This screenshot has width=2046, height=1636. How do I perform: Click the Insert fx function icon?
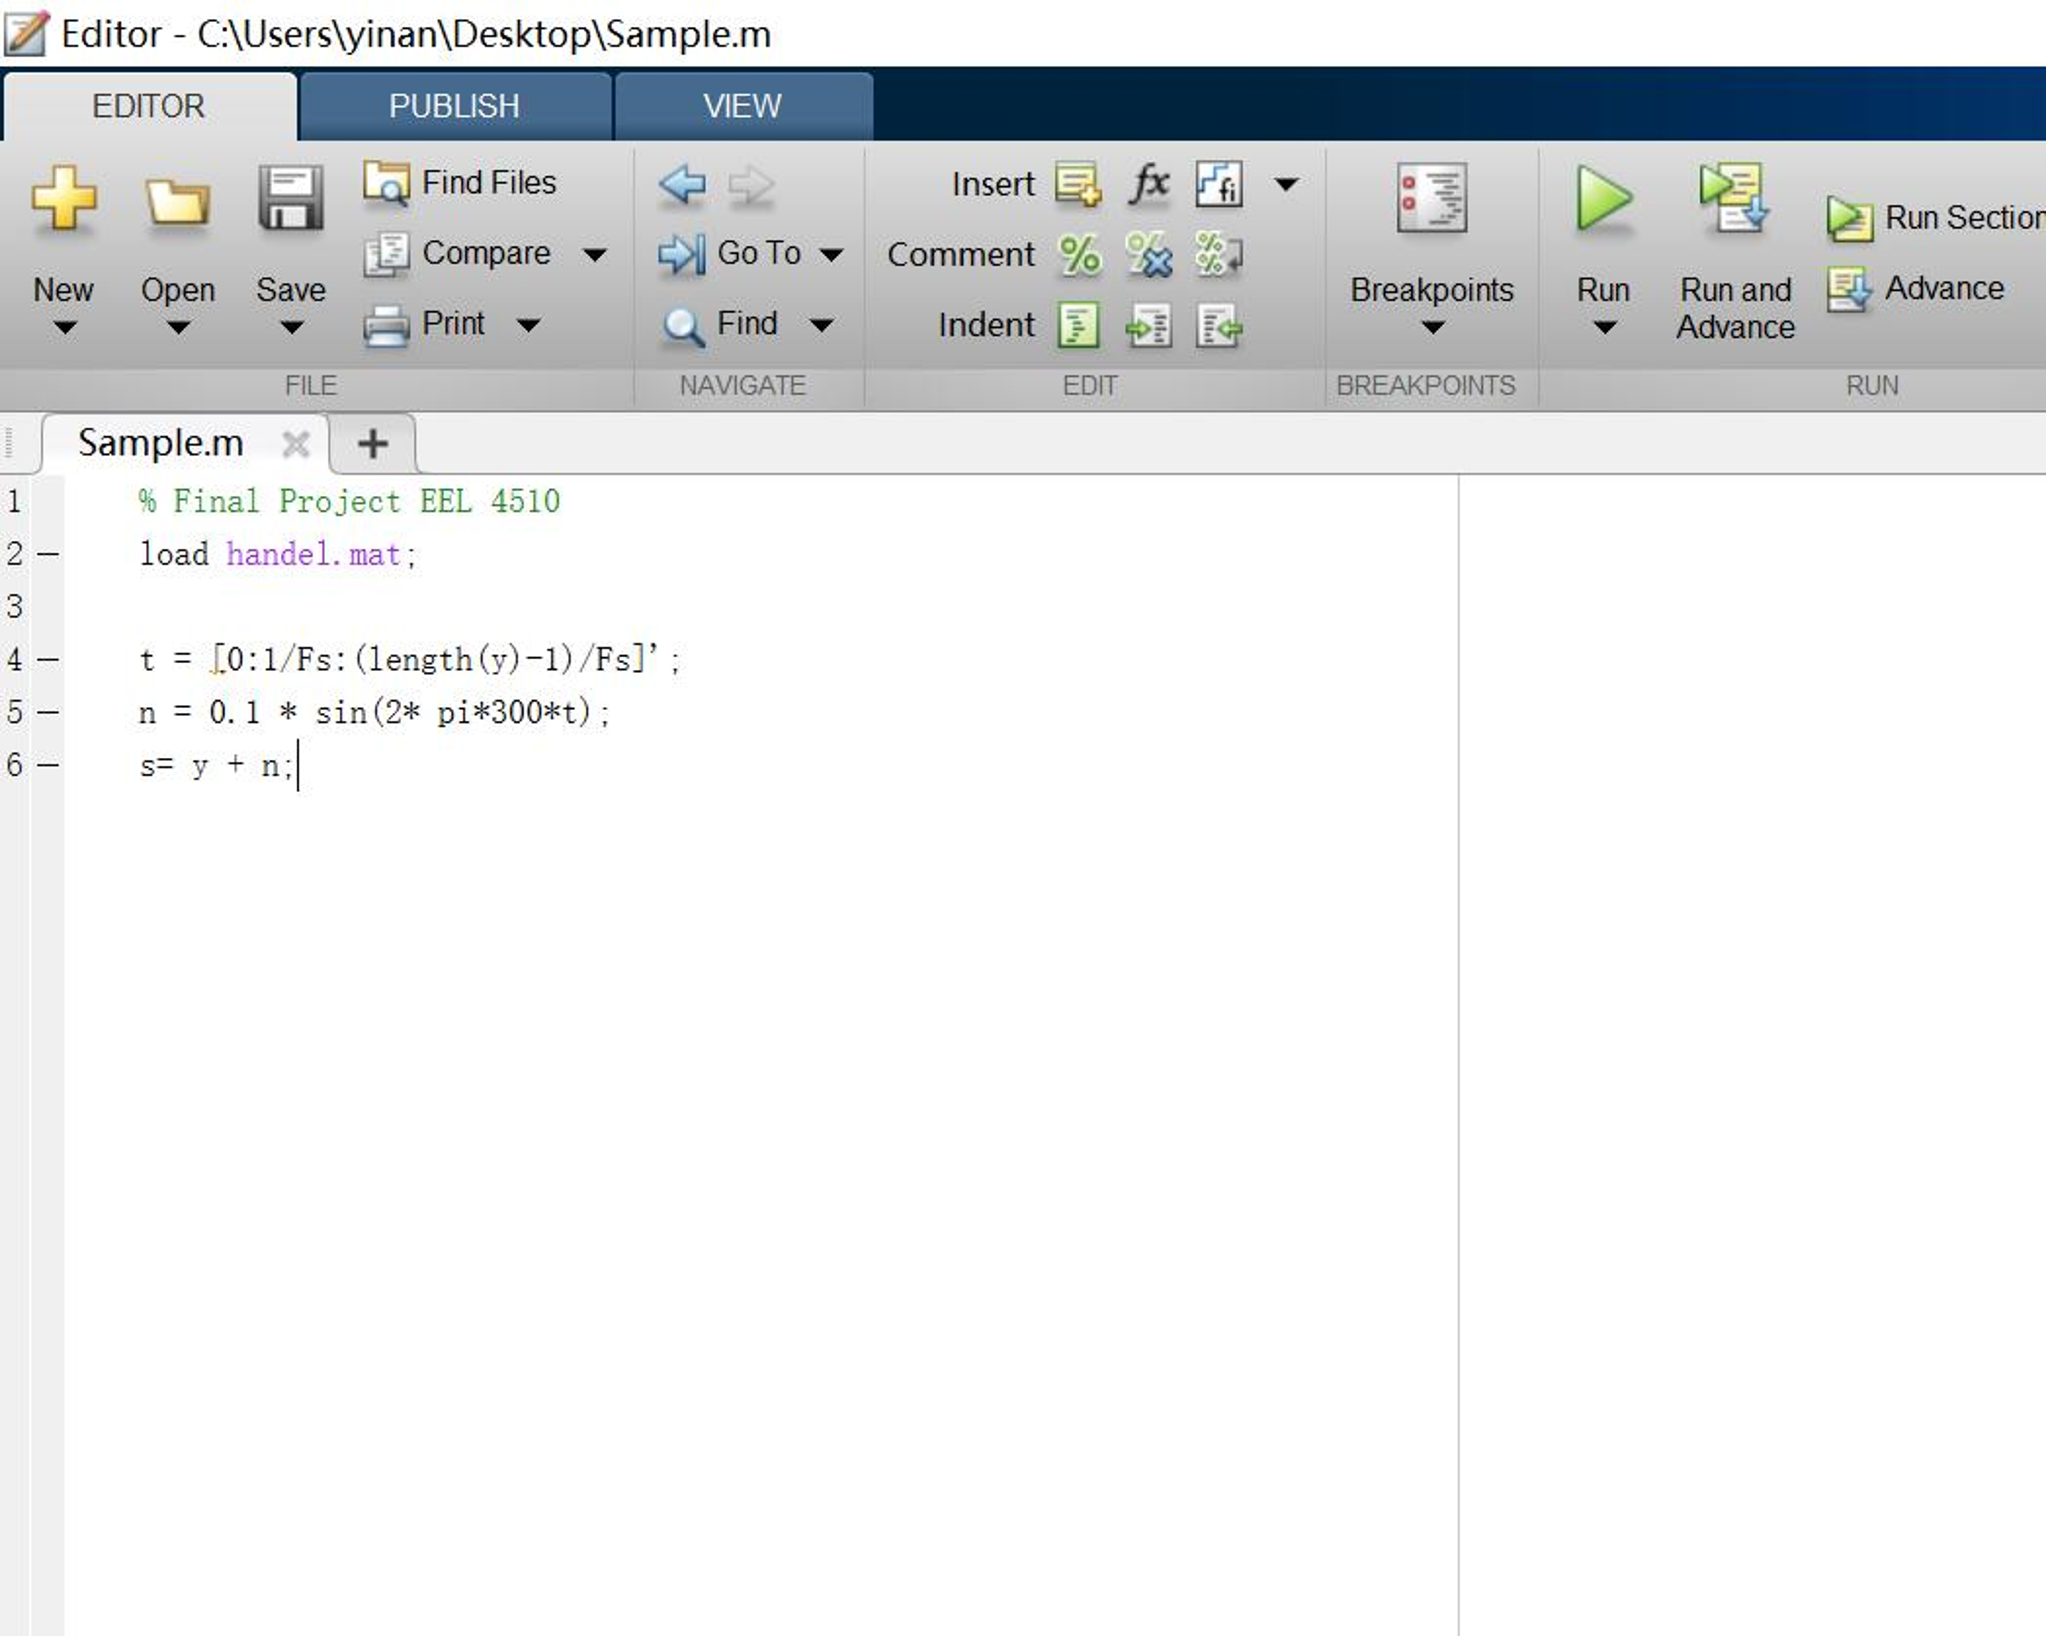point(1149,184)
